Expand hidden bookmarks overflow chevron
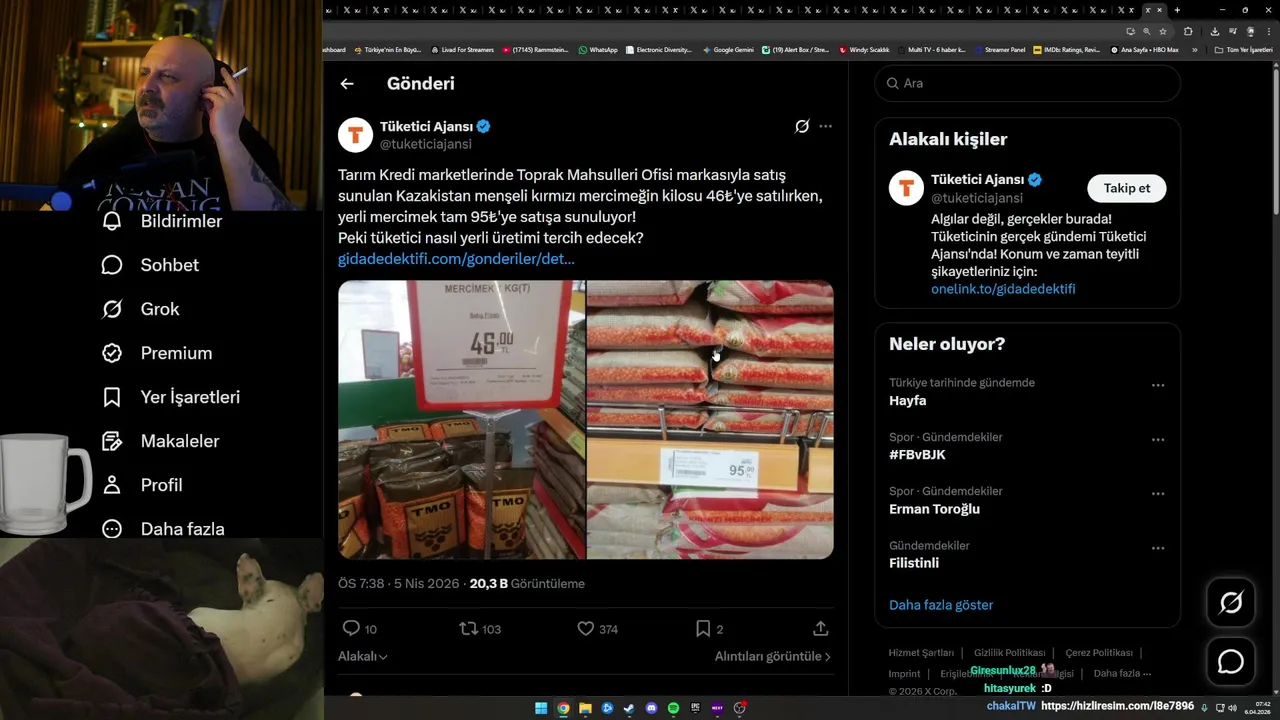1280x720 pixels. coord(1195,50)
